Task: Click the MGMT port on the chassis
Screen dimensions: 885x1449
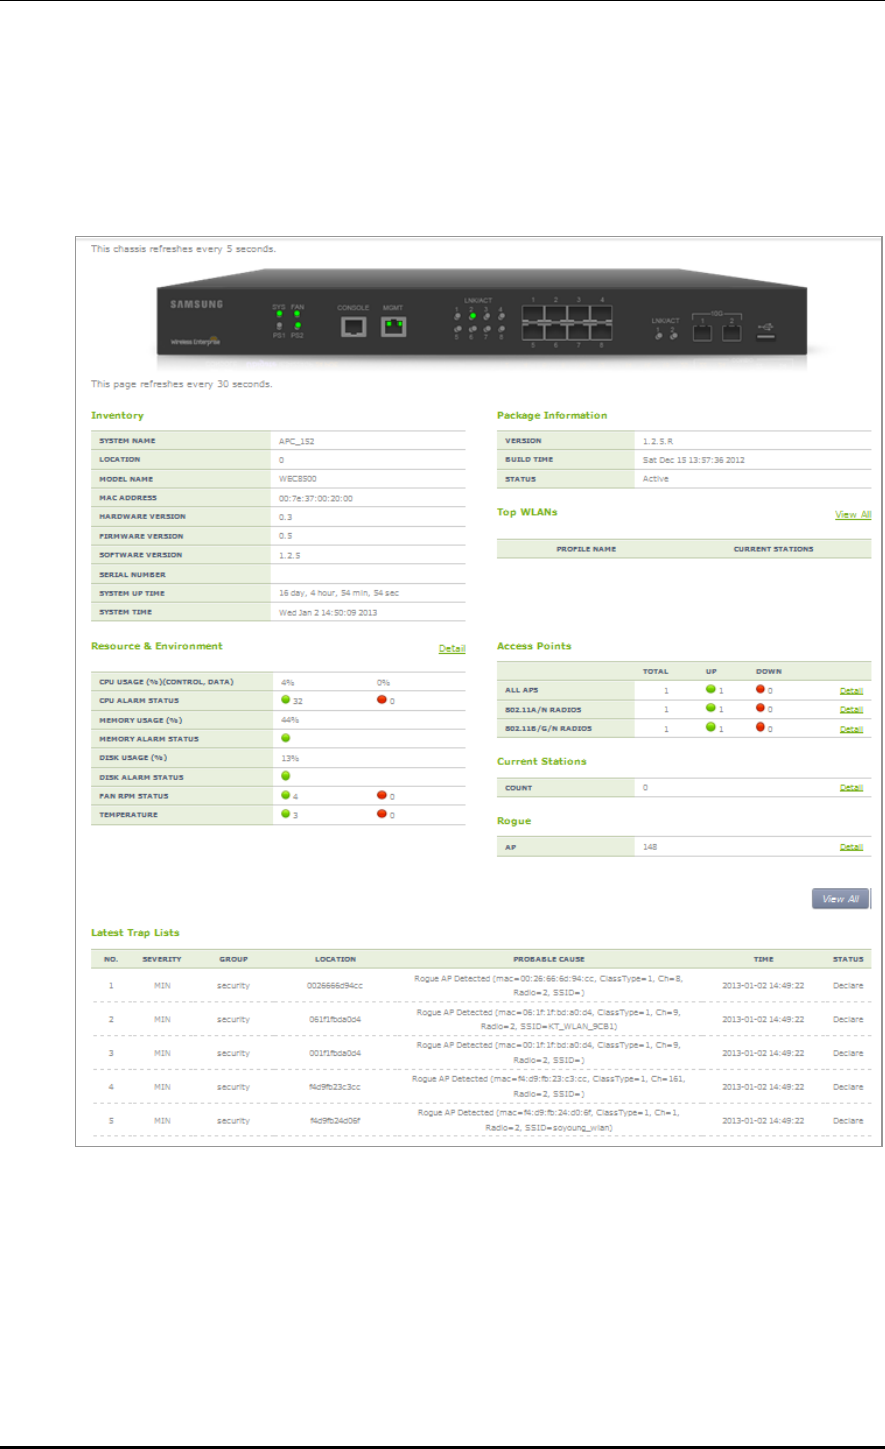Action: click(393, 327)
